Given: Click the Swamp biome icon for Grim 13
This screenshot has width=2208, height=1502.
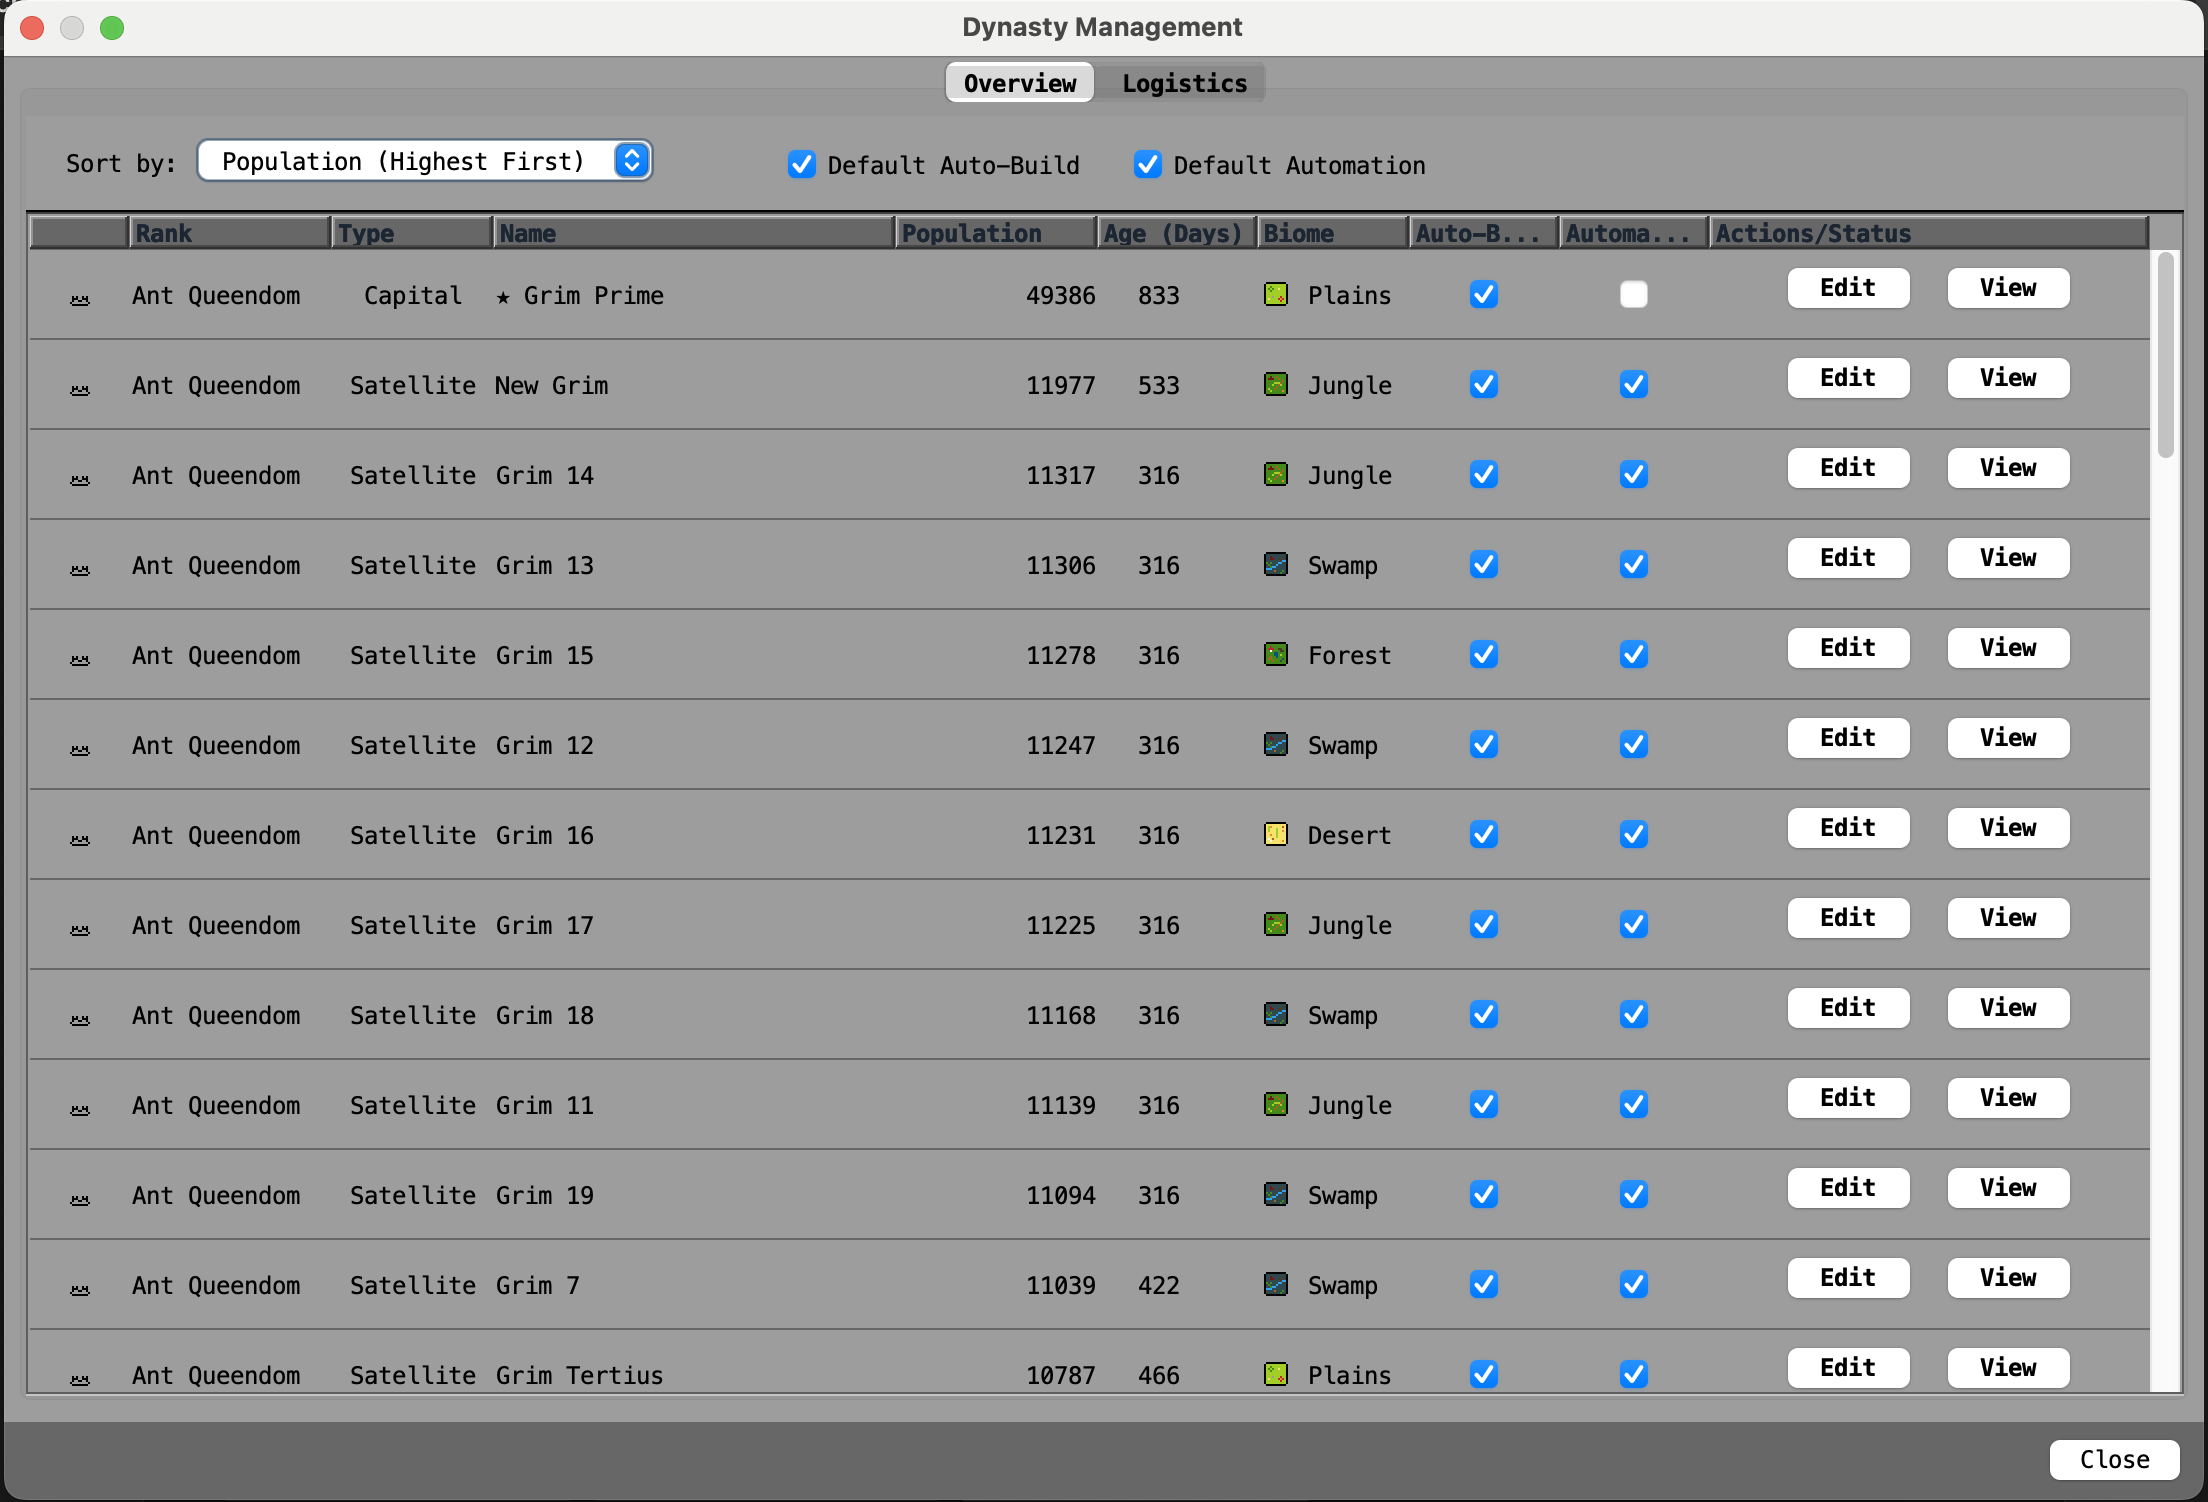Looking at the screenshot, I should pos(1275,564).
